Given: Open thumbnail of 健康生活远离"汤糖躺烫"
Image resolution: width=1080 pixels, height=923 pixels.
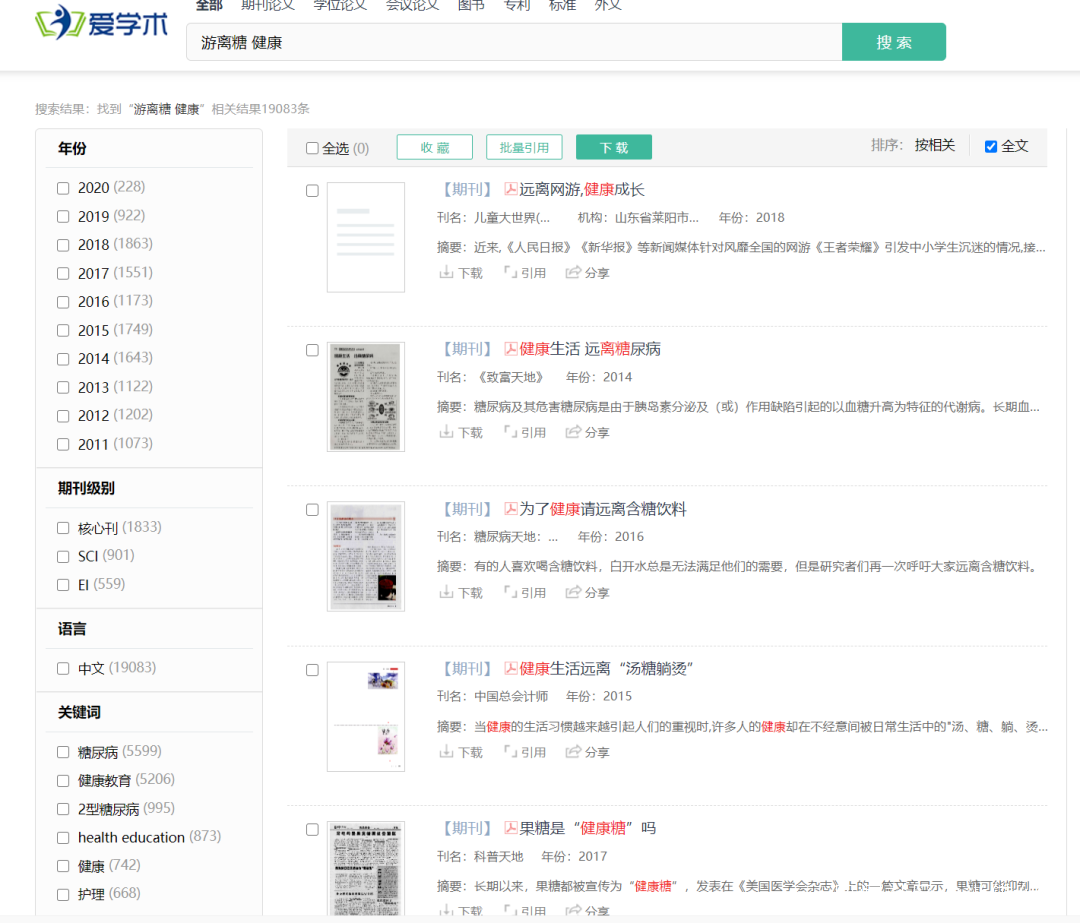Looking at the screenshot, I should click(366, 716).
